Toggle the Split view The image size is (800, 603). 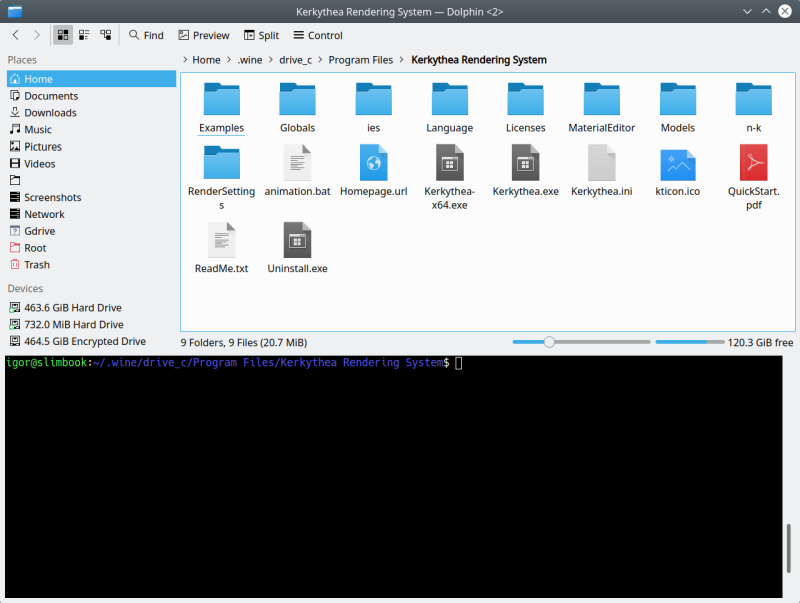[261, 34]
